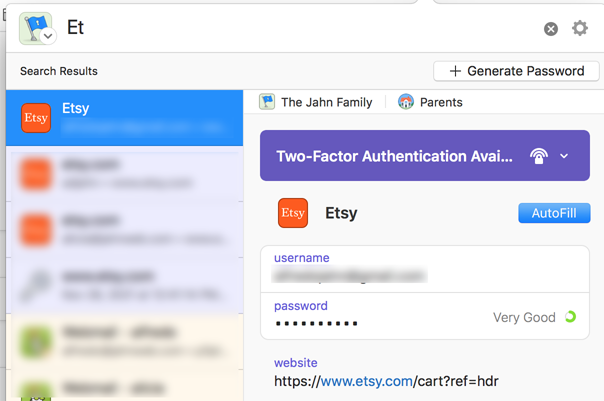Click the two-factor broadcast icon in the banner
Screen dimensions: 604x401
tap(539, 157)
